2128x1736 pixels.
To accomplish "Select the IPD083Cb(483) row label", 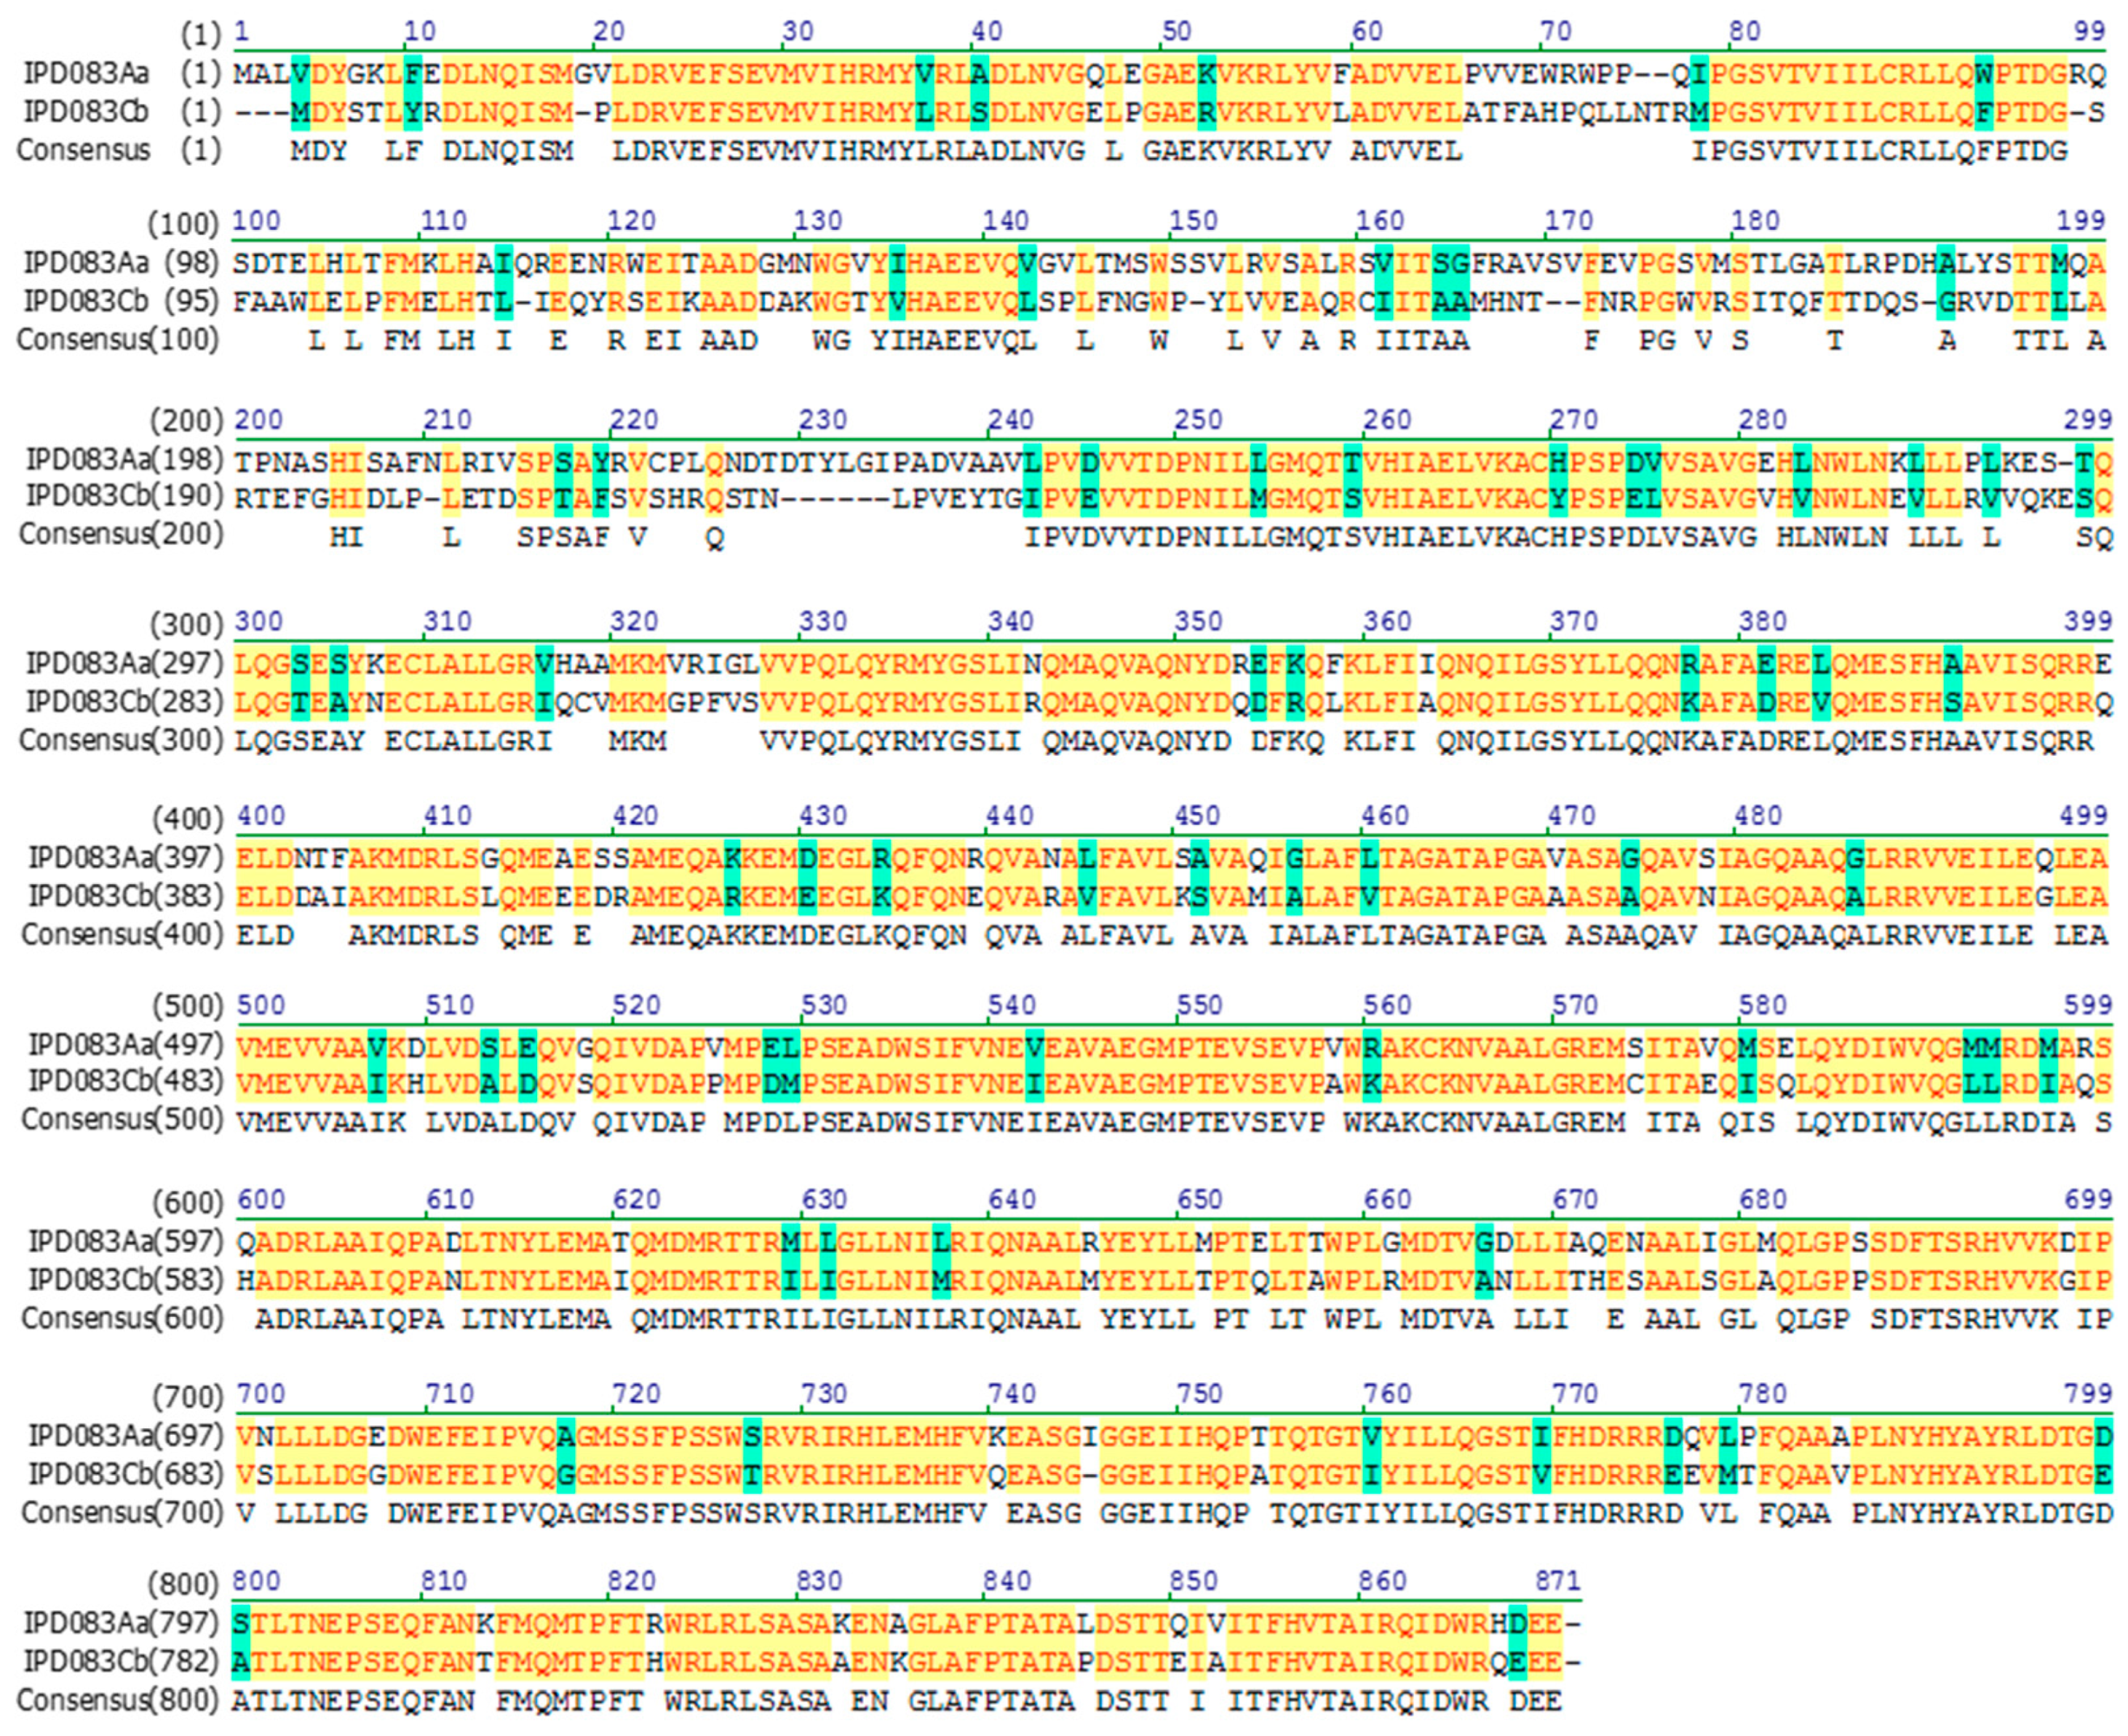I will [126, 1082].
